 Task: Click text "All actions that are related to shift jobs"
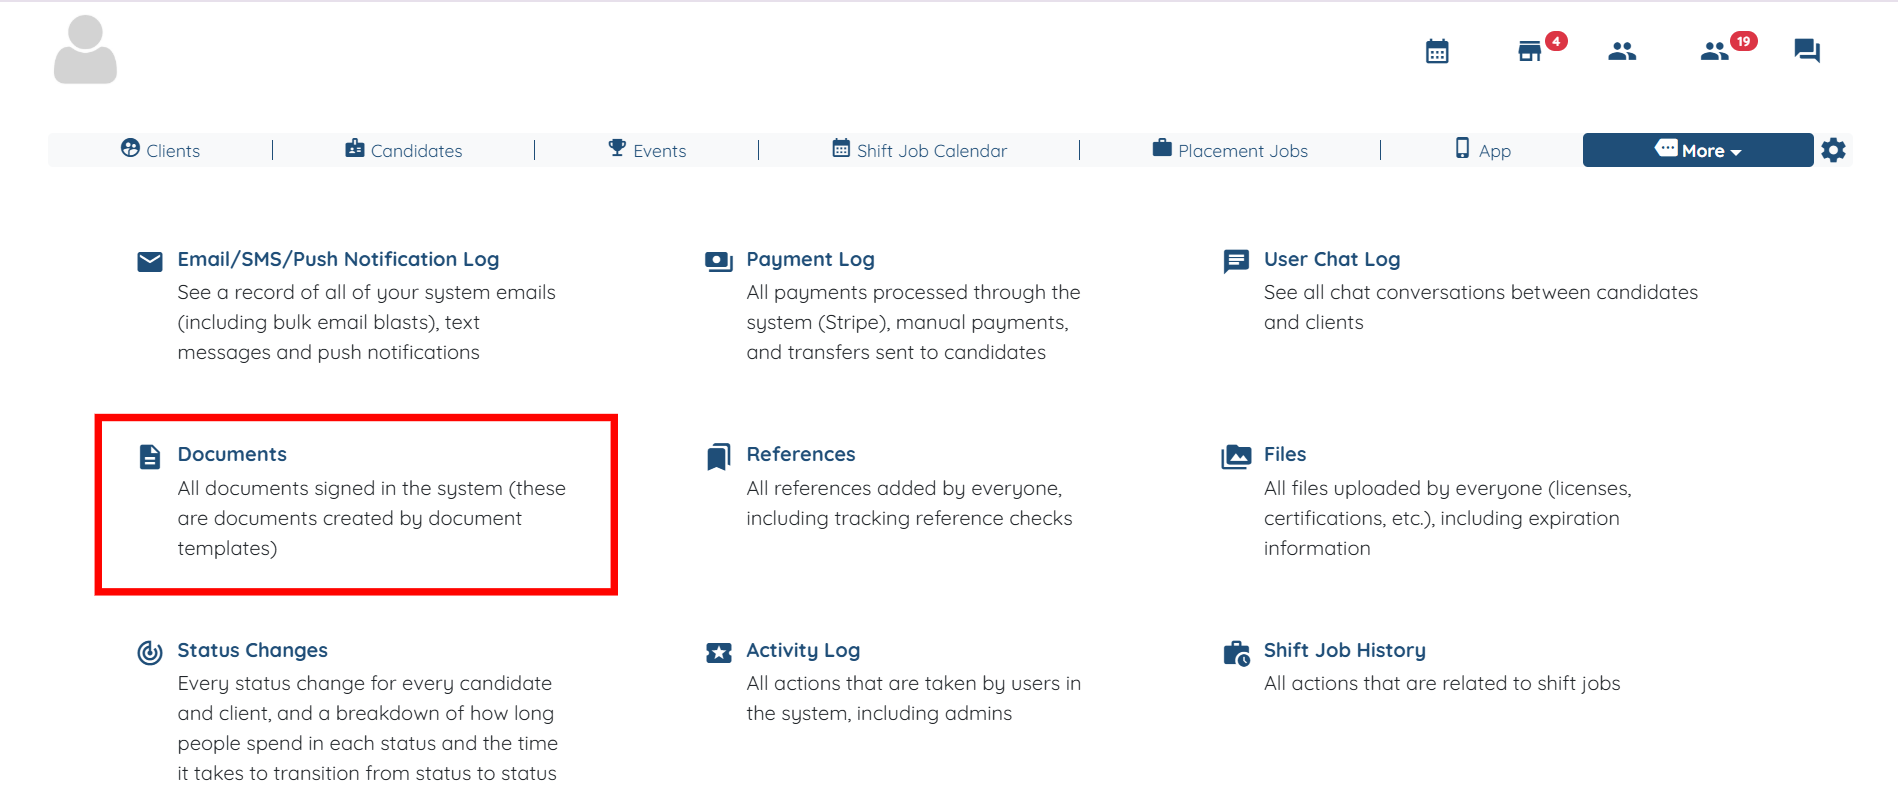tap(1442, 683)
